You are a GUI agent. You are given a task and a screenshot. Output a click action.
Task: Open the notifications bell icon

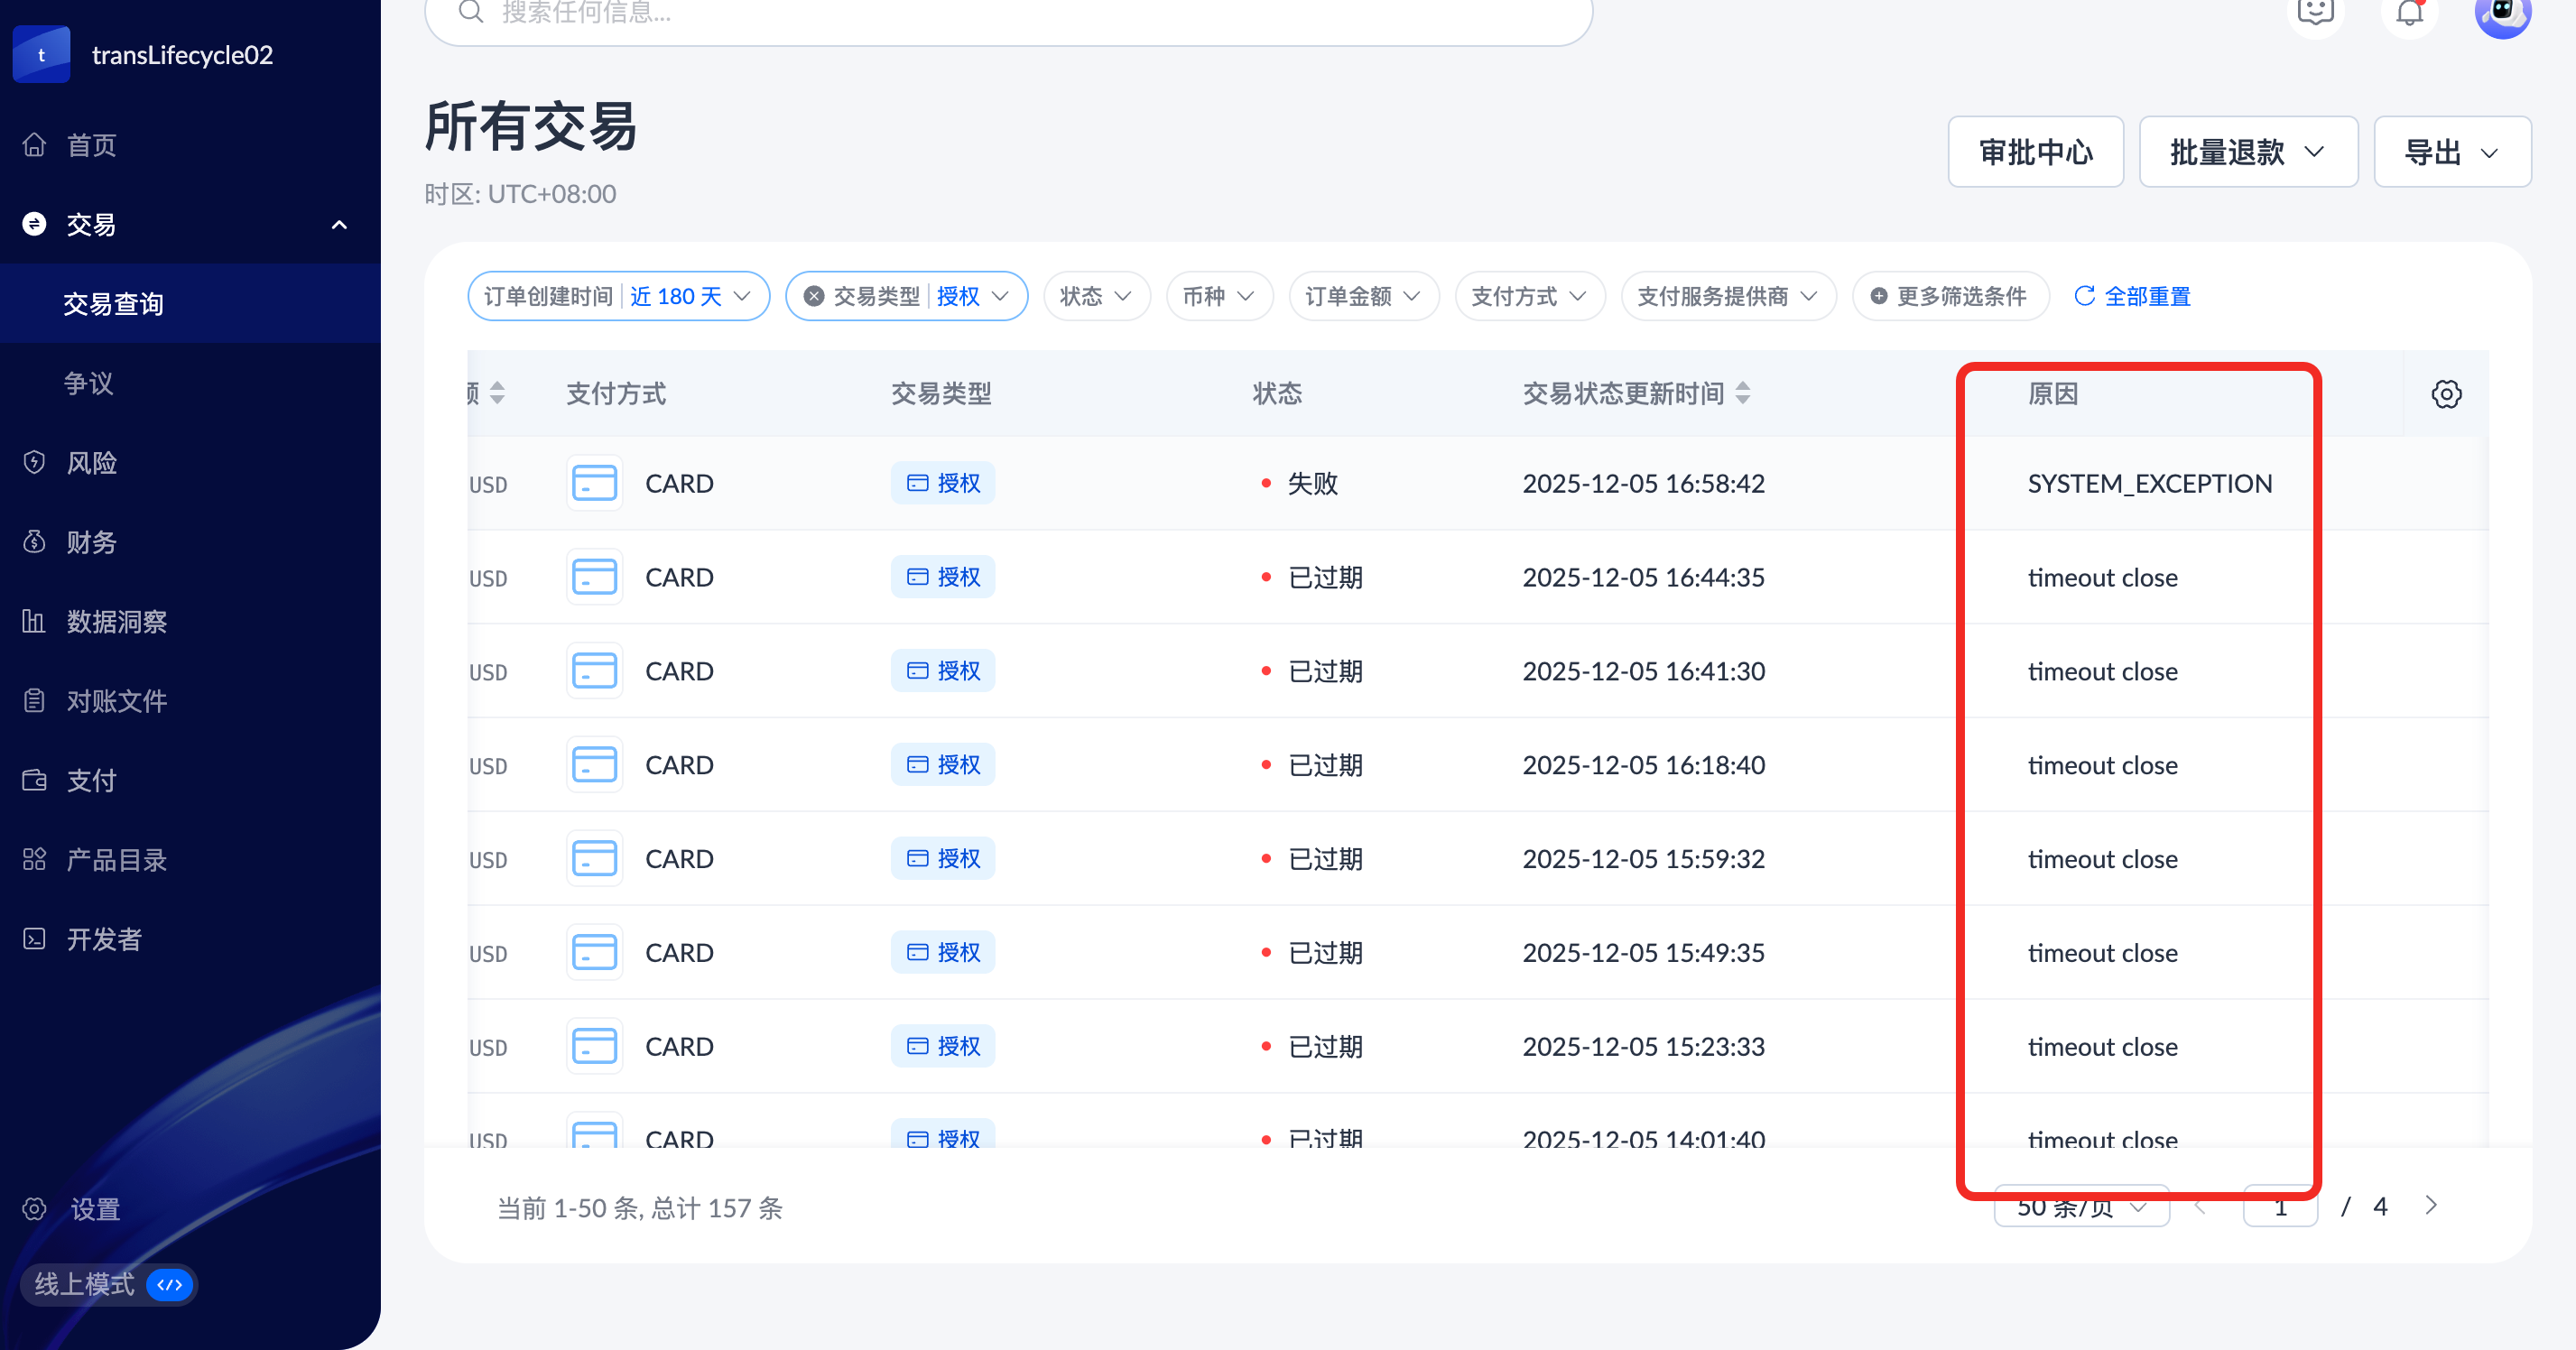2409,14
